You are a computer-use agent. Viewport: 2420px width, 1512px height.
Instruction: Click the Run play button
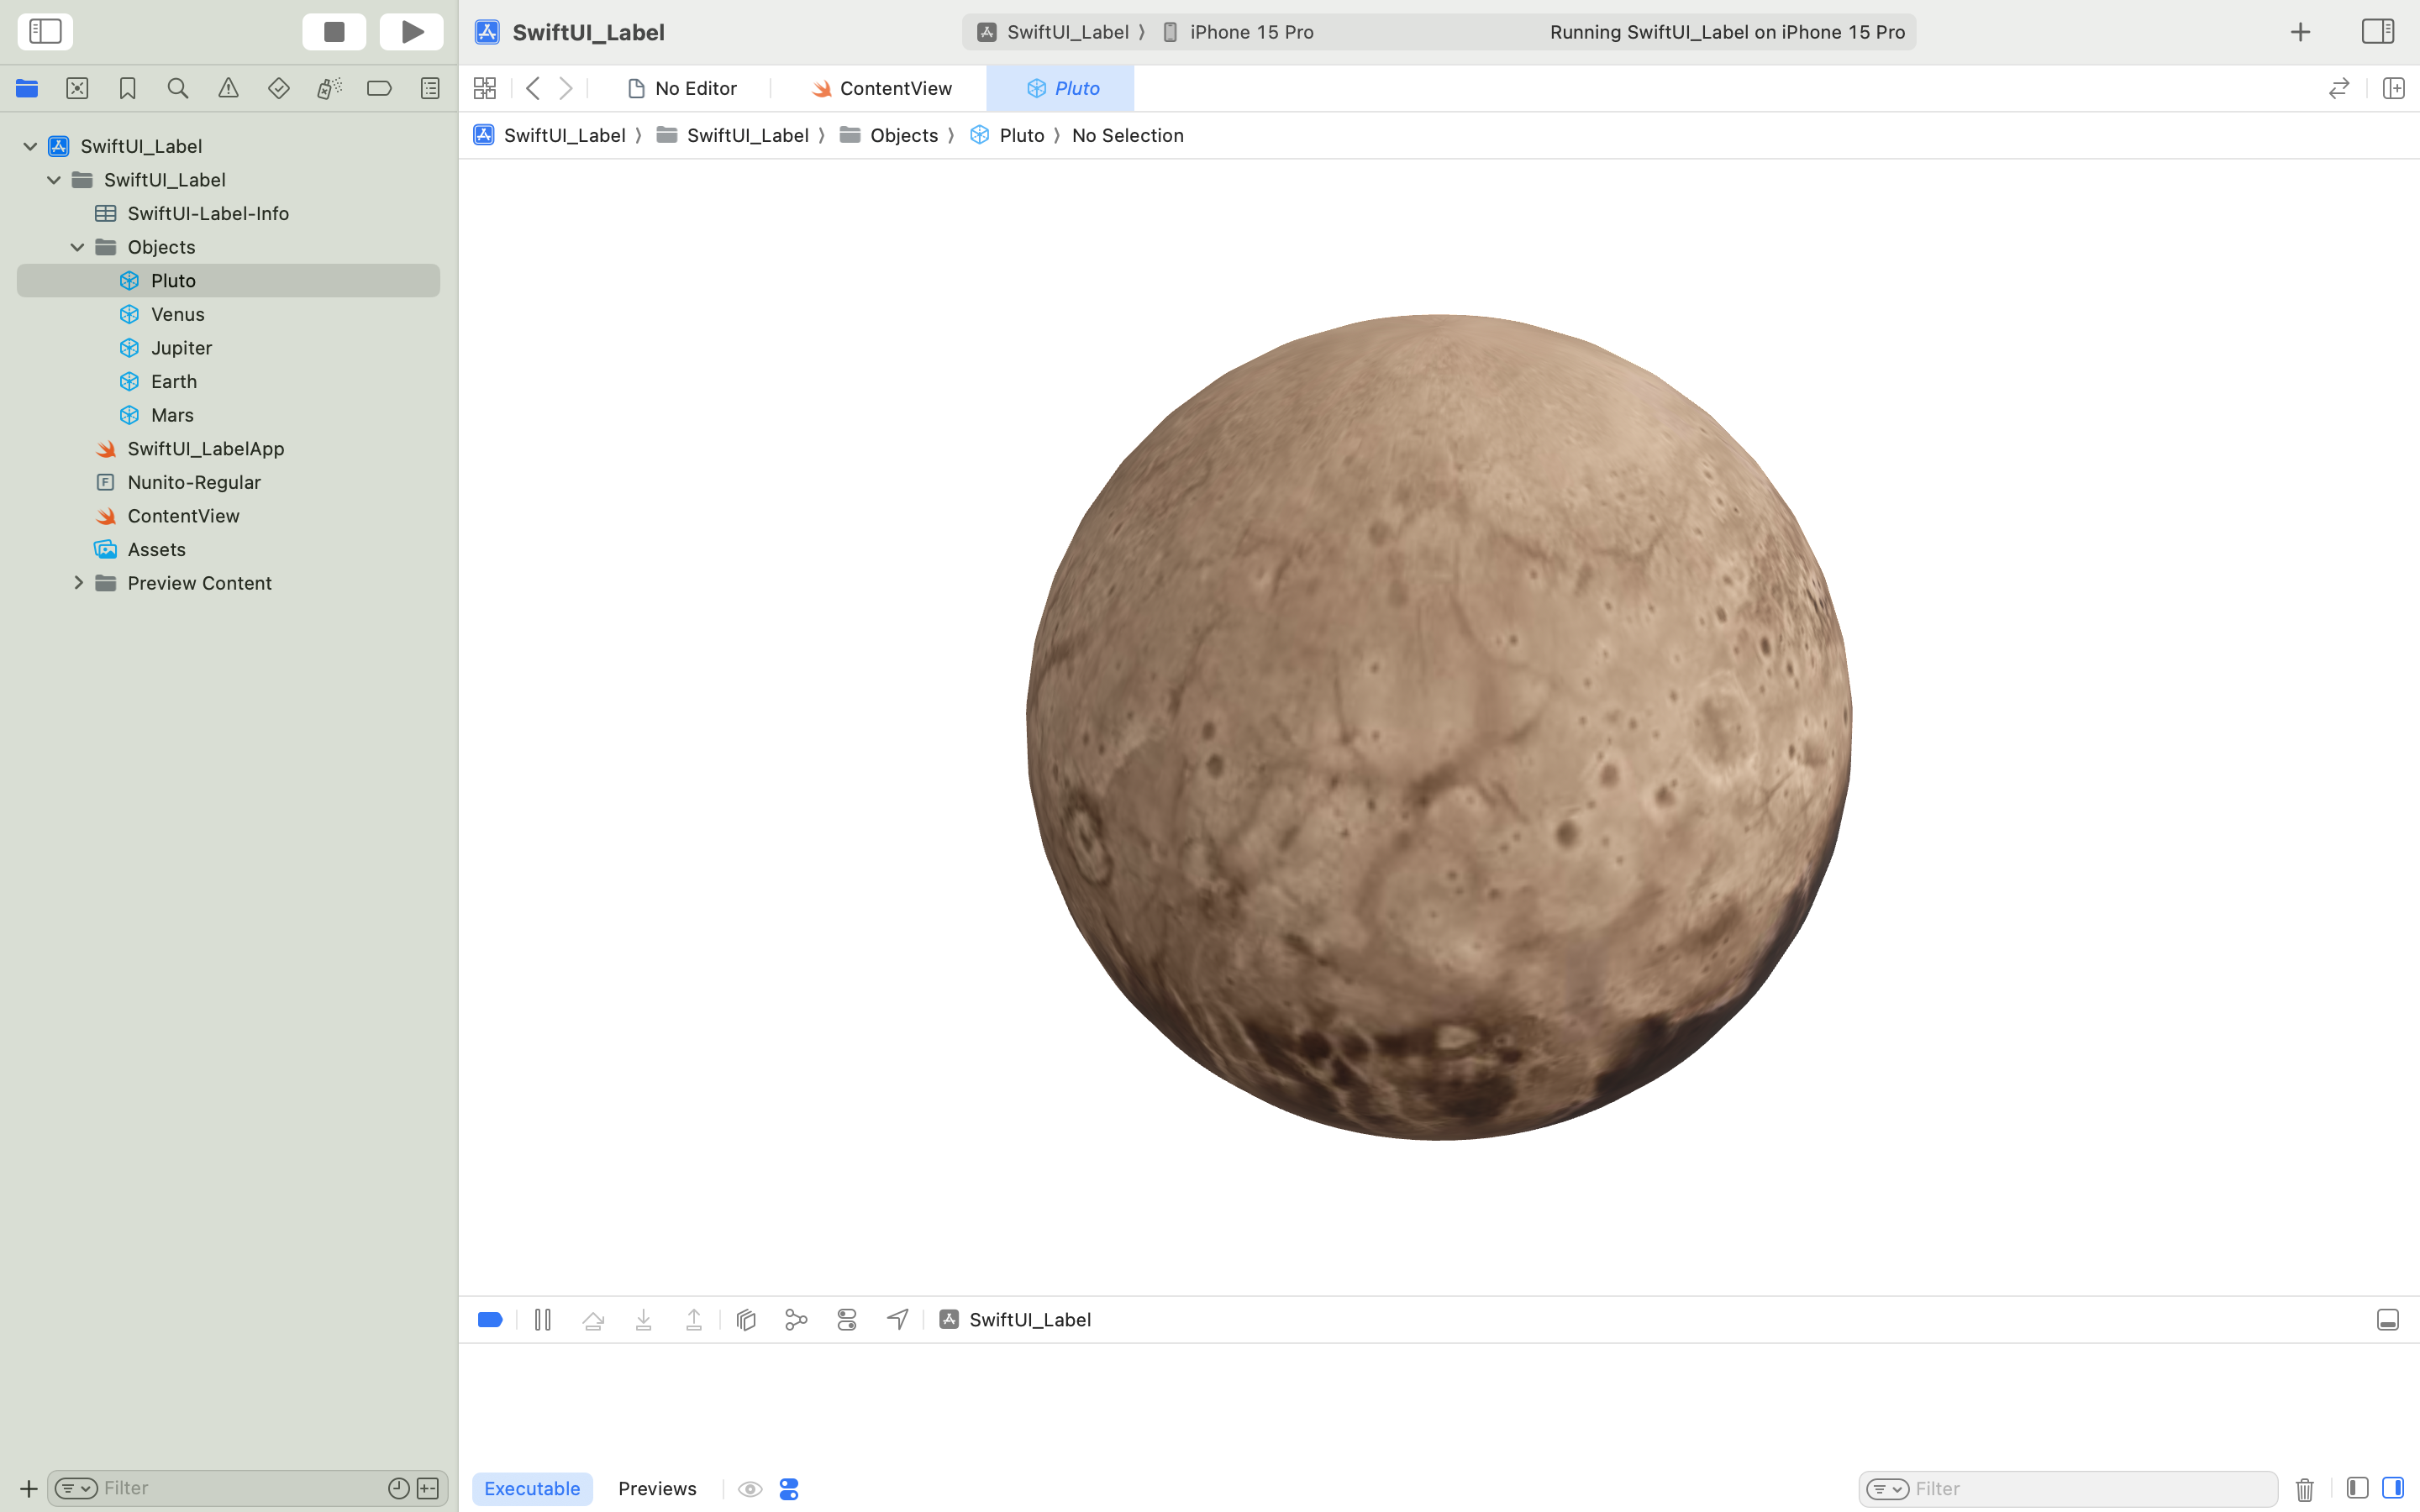click(411, 32)
